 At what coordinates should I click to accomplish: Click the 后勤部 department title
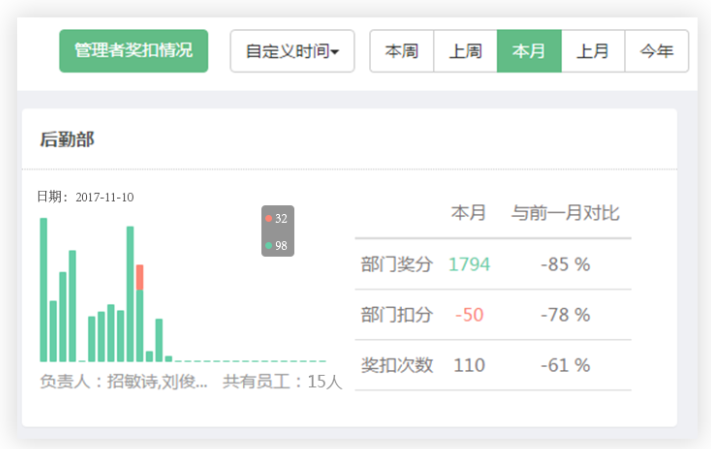67,139
